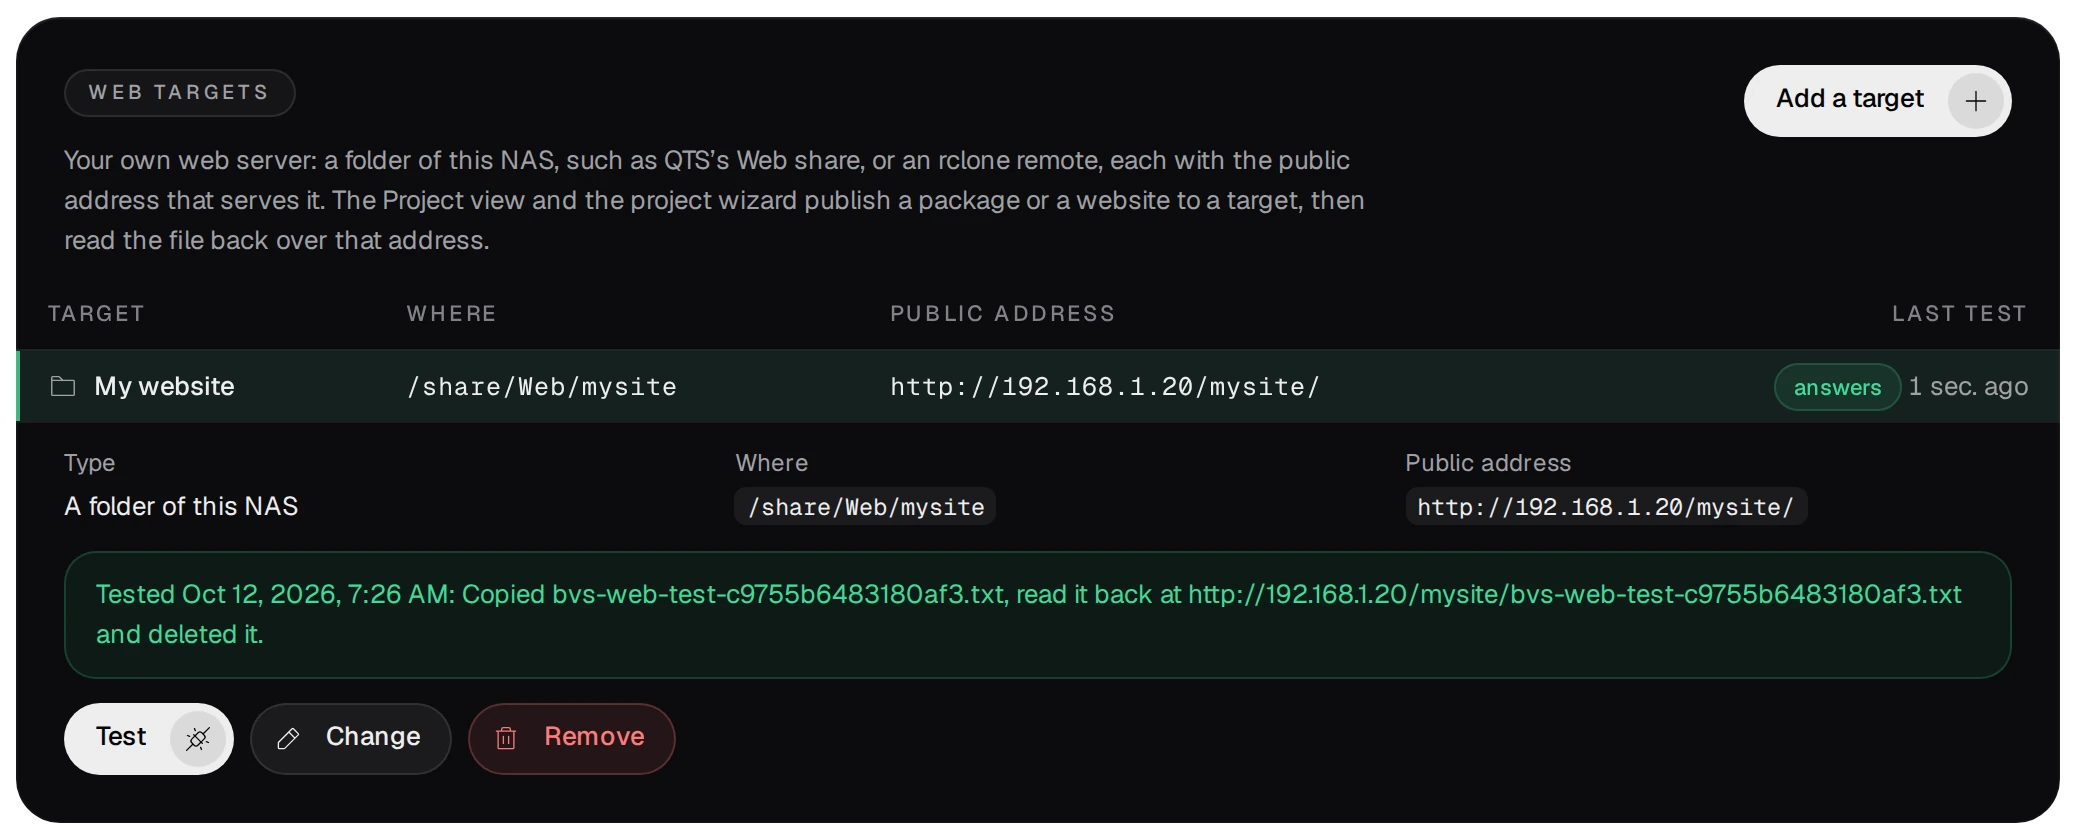Click the /share/Web/mysite chip under Where
Image resolution: width=2076 pixels, height=838 pixels.
point(866,507)
